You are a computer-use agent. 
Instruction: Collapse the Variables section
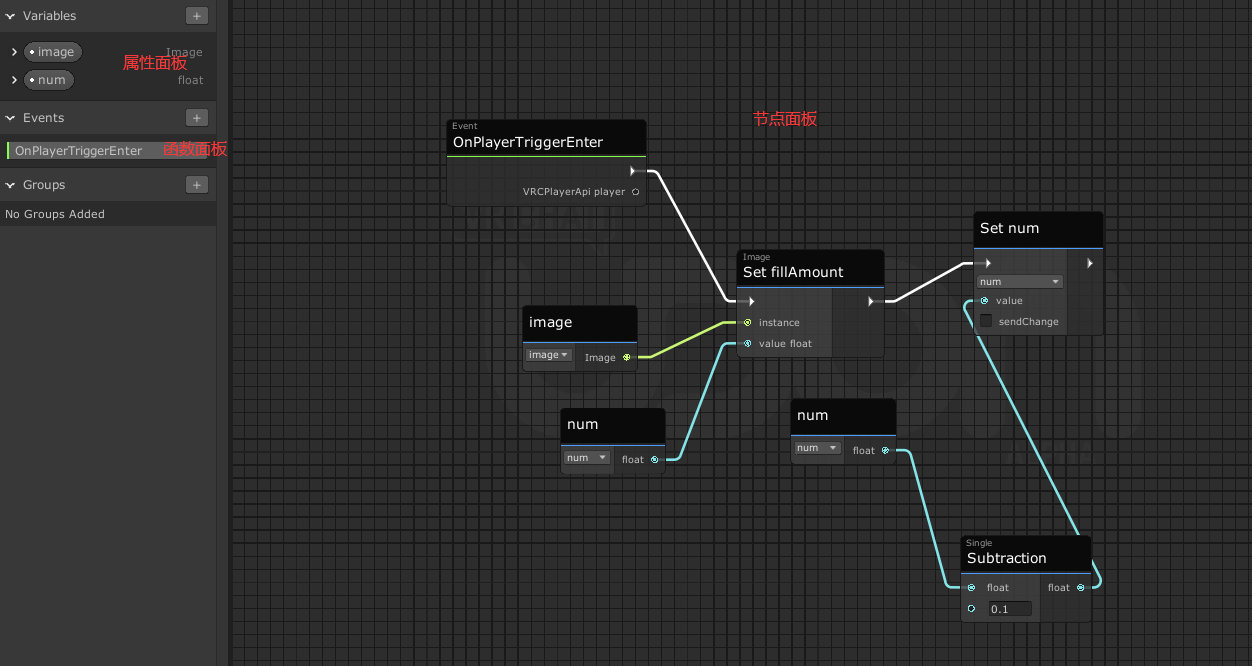pos(10,16)
